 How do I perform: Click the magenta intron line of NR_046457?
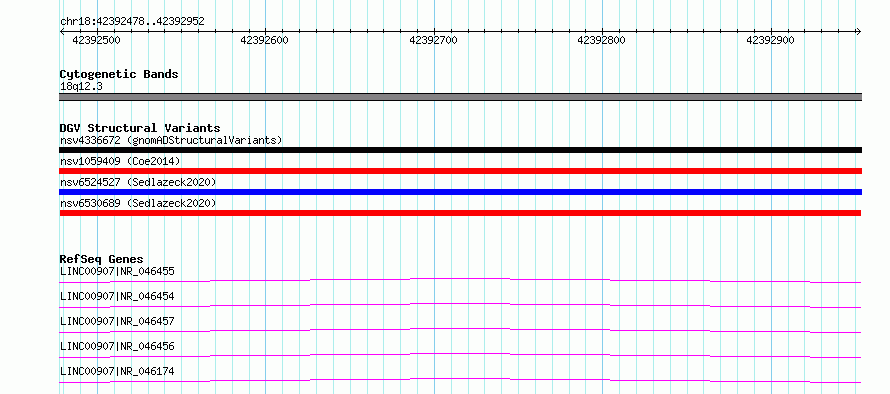[x=460, y=329]
